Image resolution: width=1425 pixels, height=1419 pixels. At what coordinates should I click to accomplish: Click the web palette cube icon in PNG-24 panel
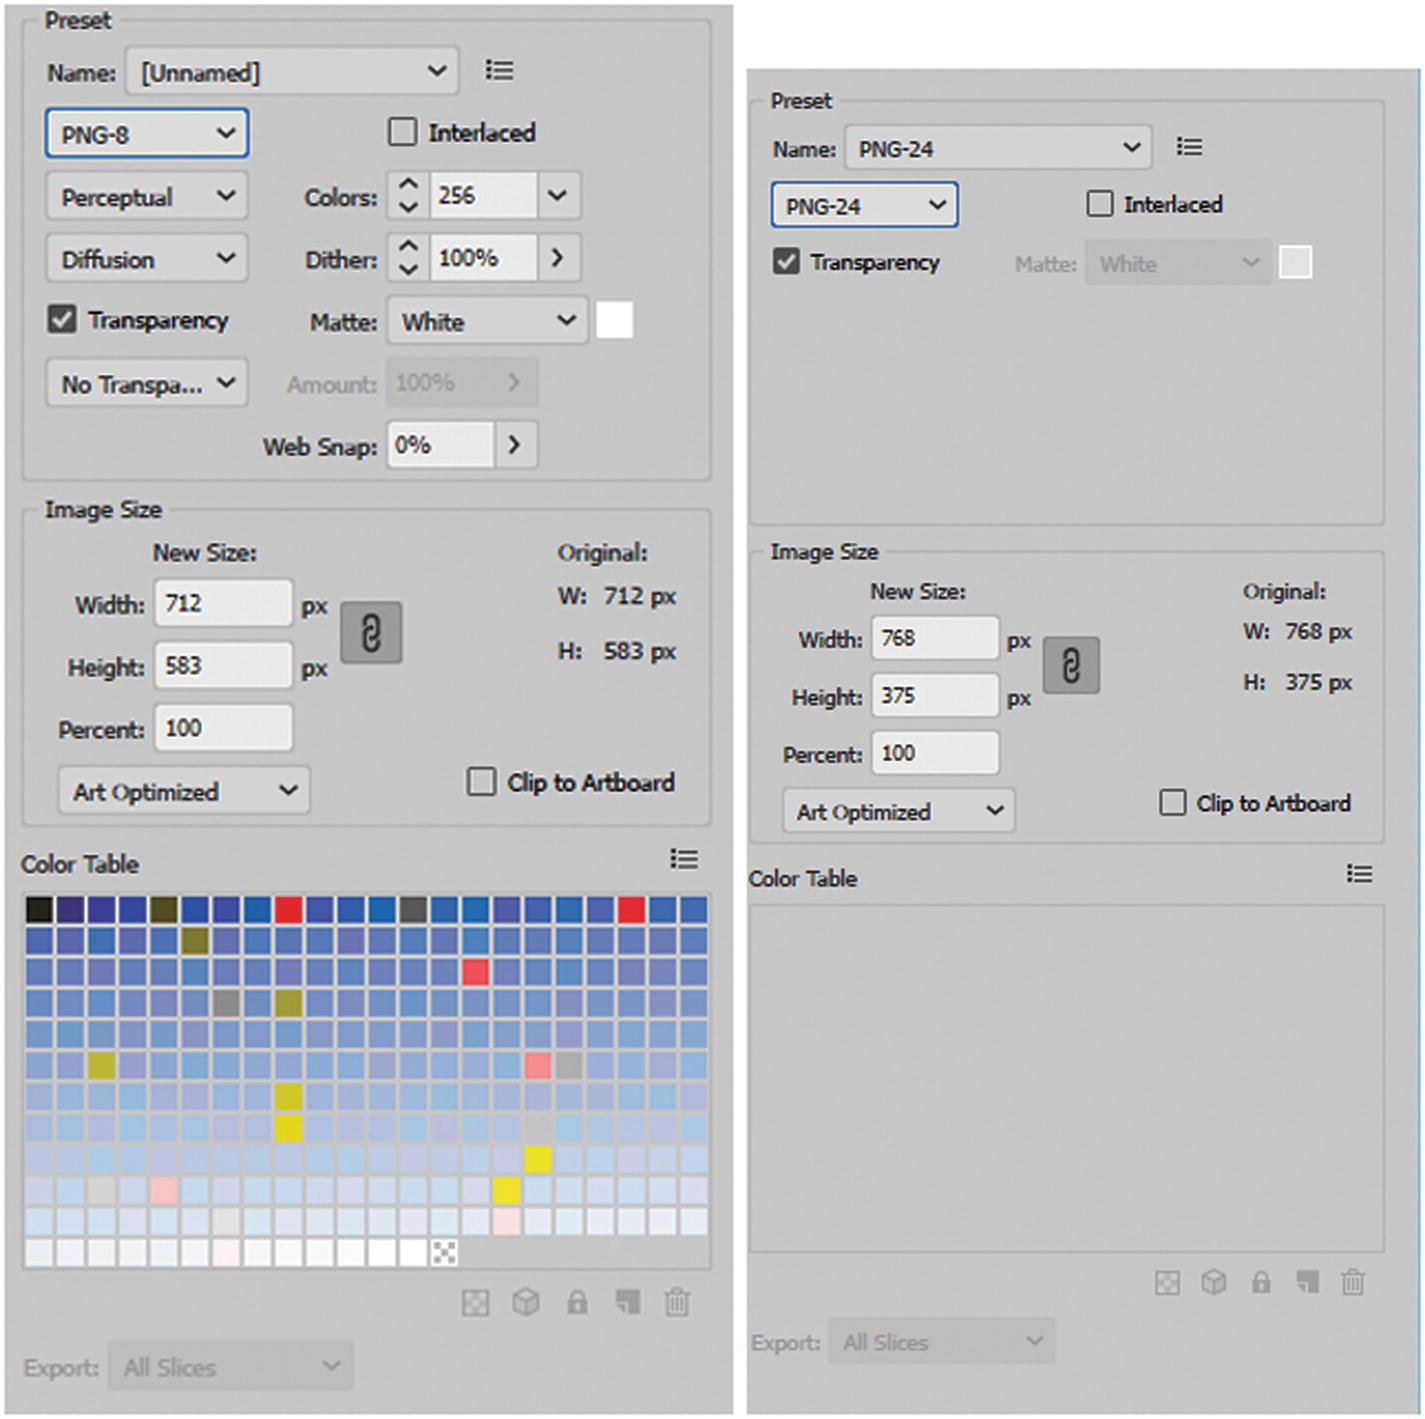coord(1213,1282)
